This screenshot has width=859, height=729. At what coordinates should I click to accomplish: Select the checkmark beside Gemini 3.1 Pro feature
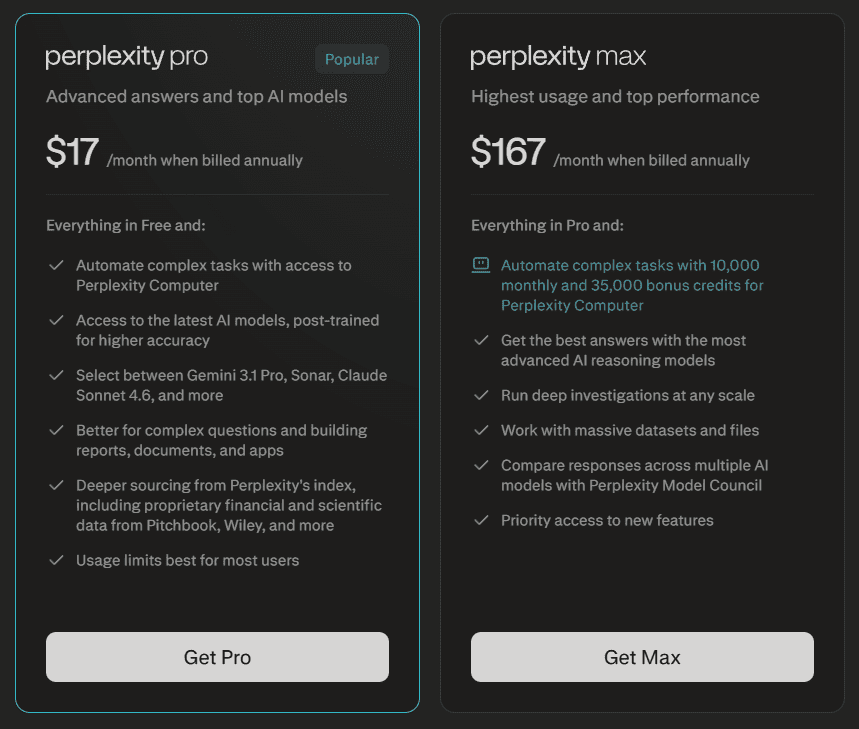click(x=57, y=376)
